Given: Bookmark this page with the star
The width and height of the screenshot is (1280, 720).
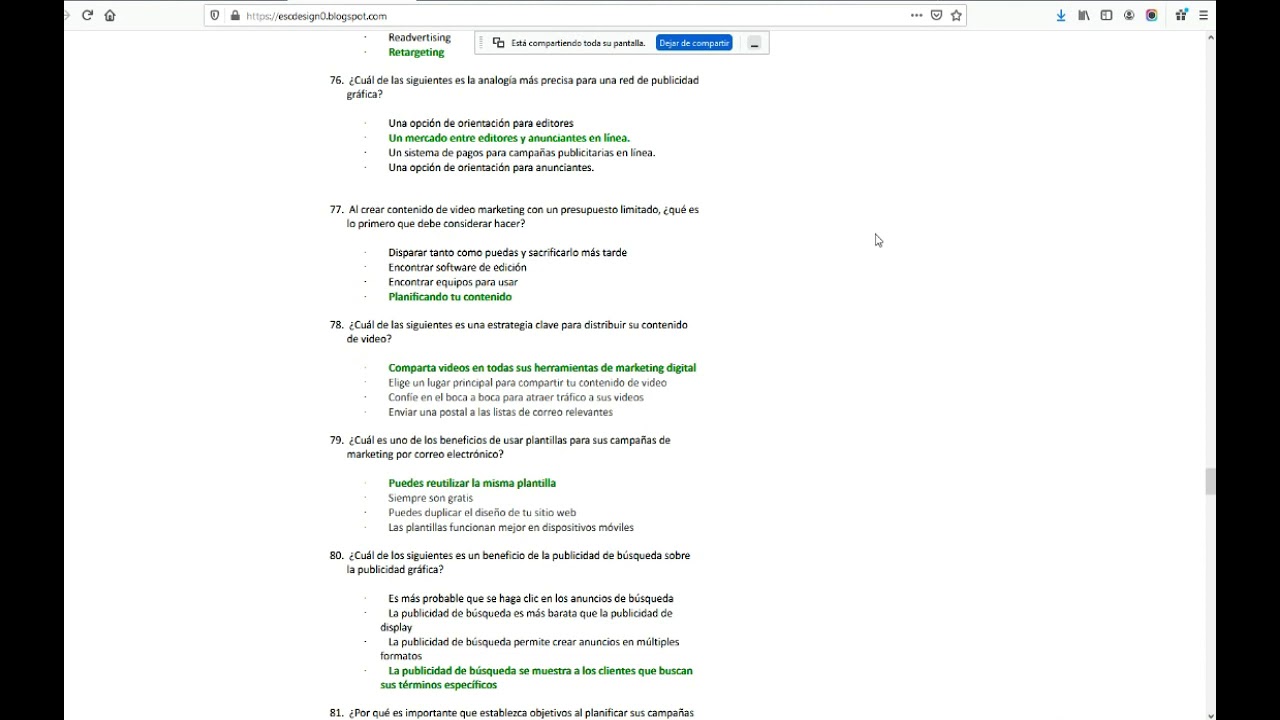Looking at the screenshot, I should point(956,15).
